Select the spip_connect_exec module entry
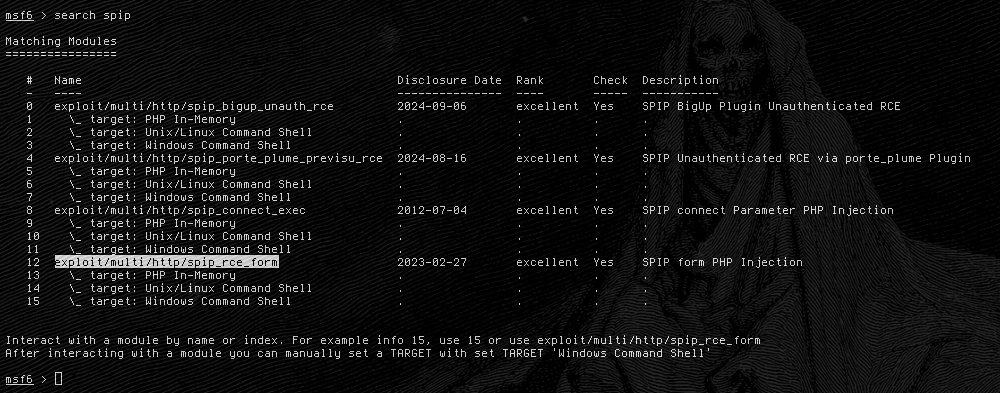 [x=180, y=210]
